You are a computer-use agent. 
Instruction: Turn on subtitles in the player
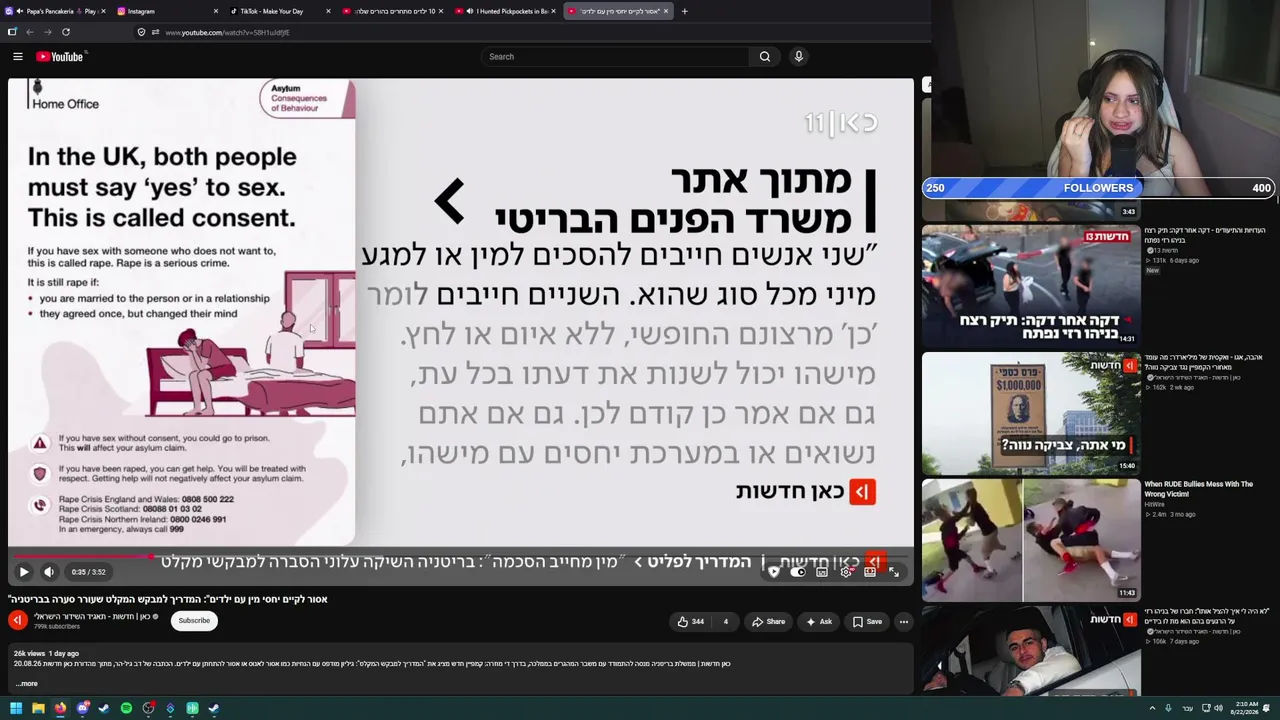[822, 572]
